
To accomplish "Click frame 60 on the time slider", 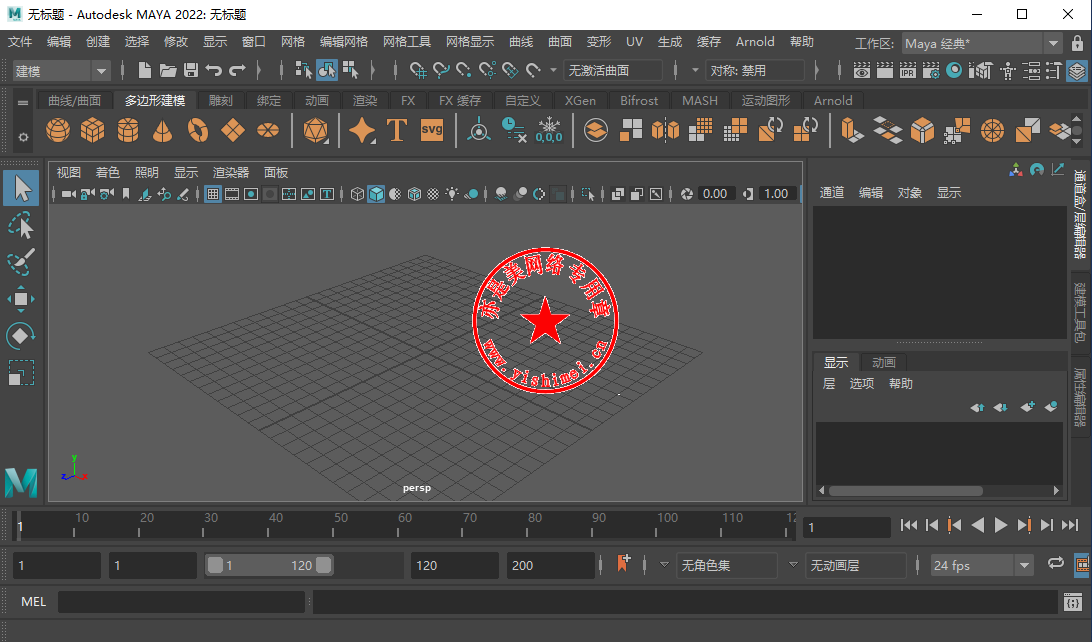I will 398,526.
